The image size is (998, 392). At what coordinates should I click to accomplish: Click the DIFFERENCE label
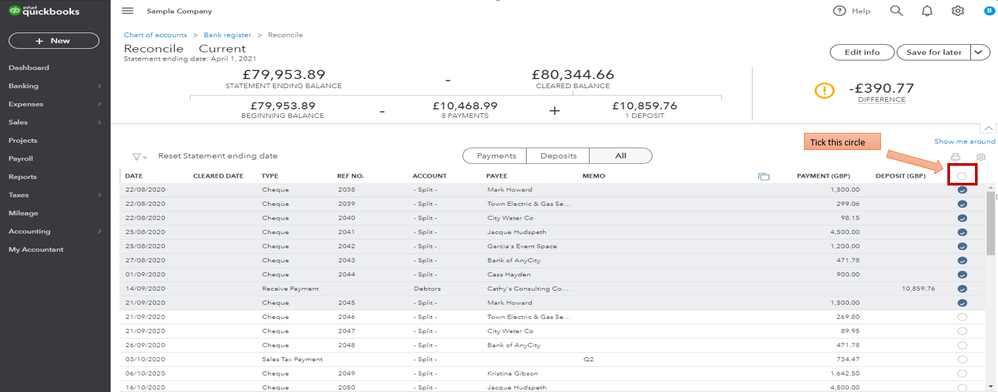coord(882,100)
